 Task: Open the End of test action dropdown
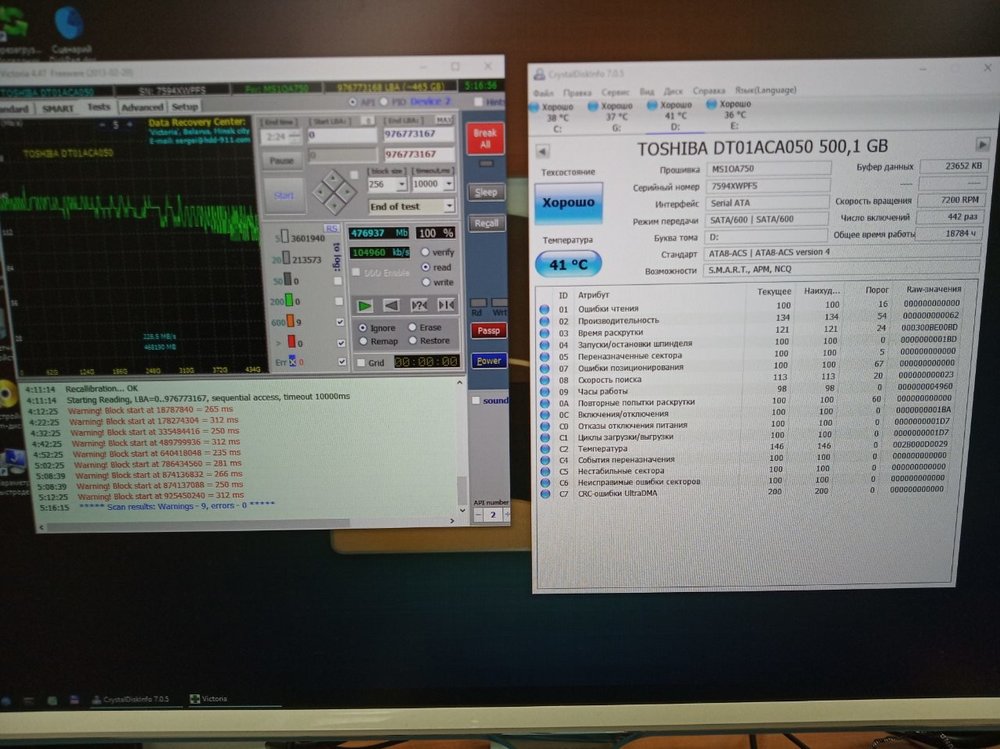412,205
